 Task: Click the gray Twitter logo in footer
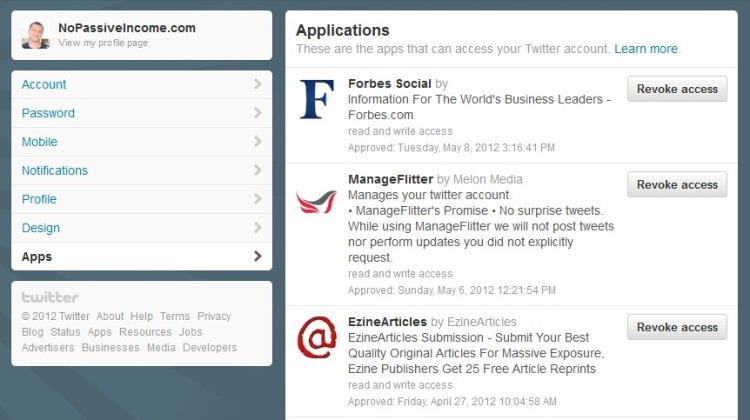pos(50,297)
